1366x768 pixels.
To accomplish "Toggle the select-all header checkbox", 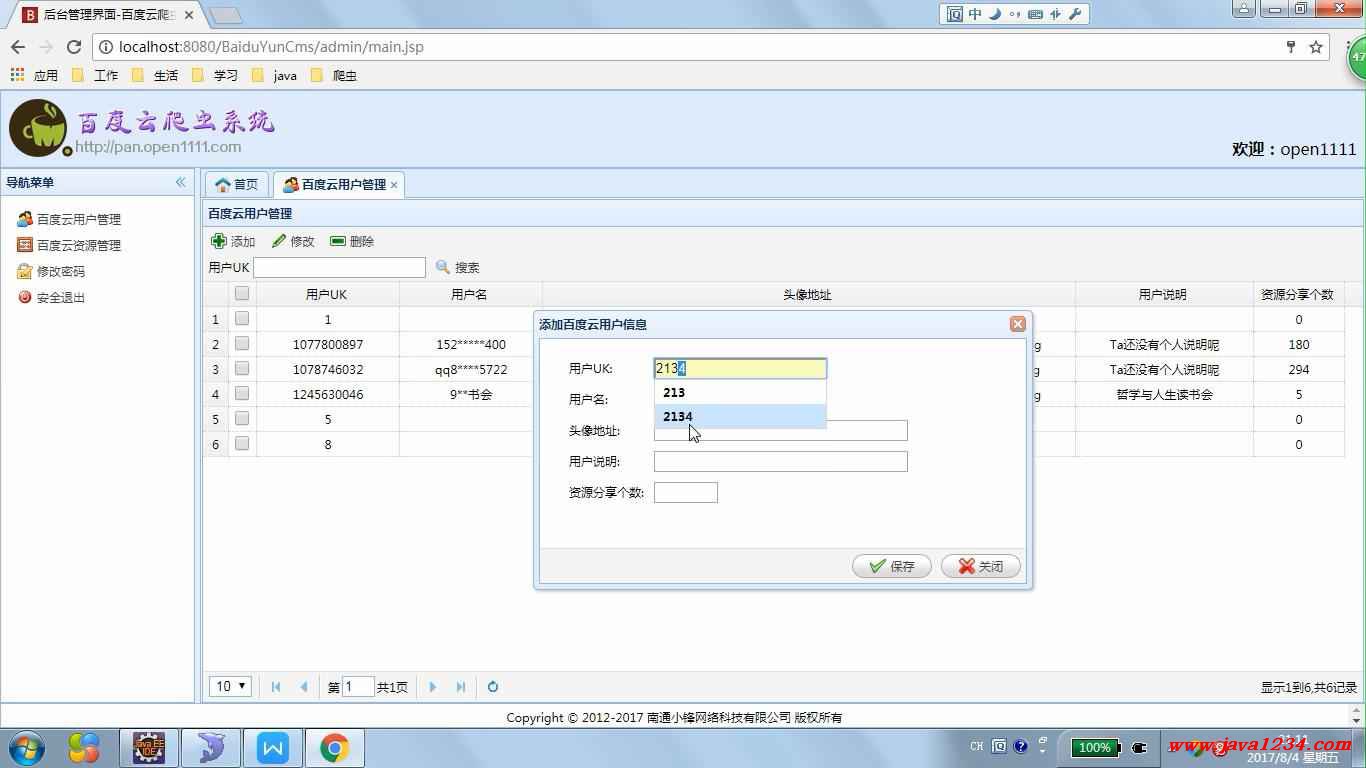I will (242, 294).
